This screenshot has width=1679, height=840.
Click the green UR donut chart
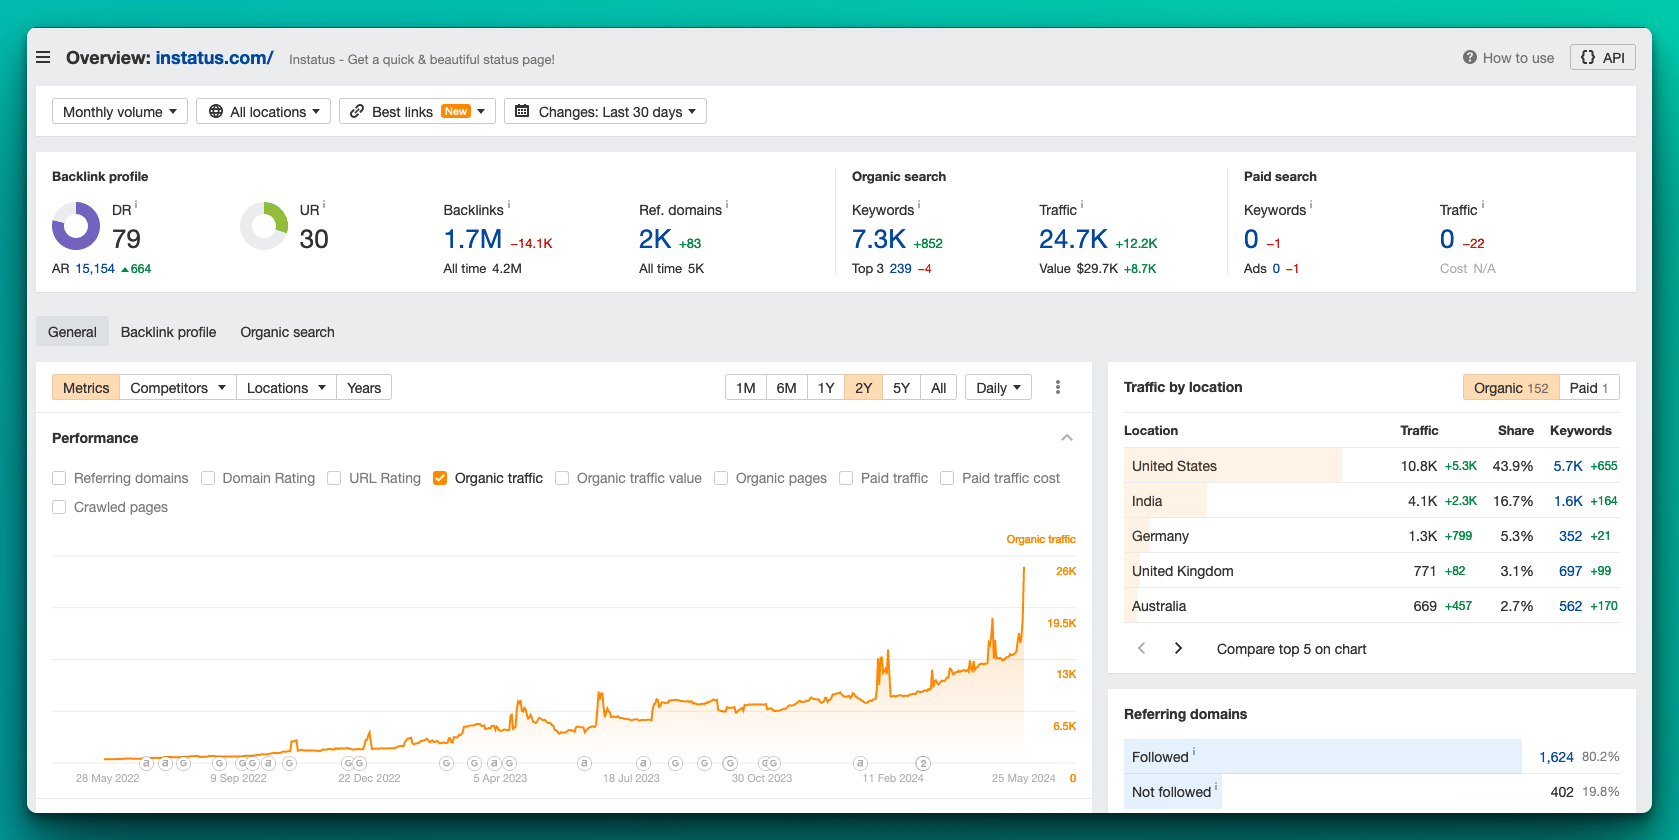[264, 226]
